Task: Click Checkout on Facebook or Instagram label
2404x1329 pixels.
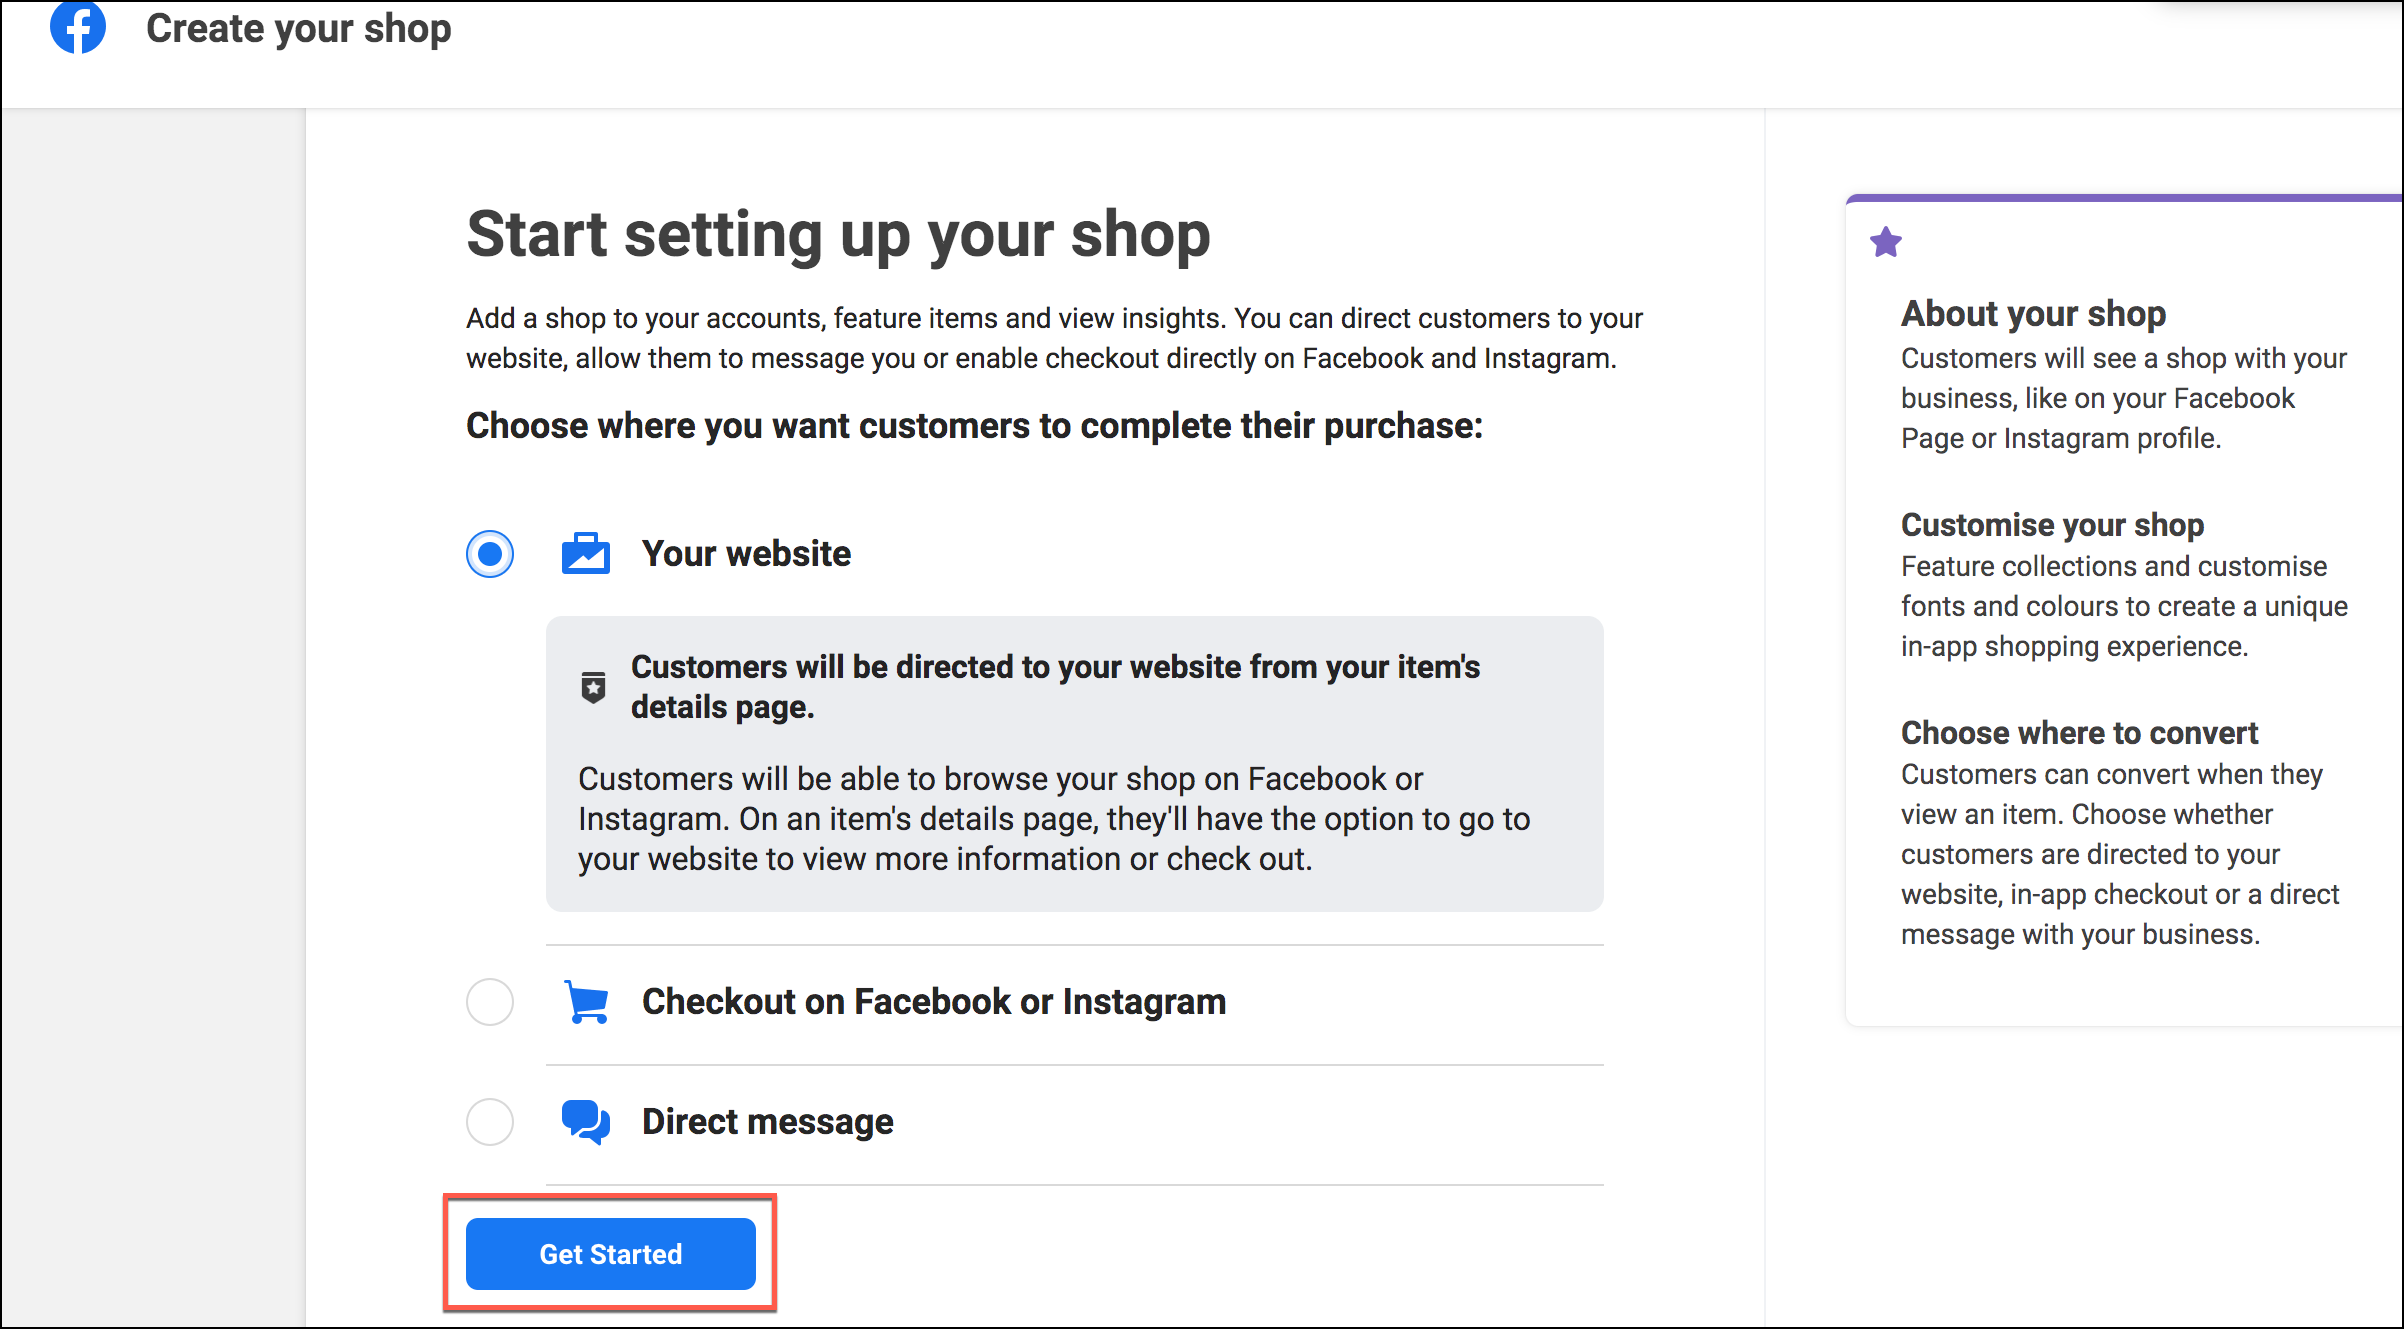Action: click(x=934, y=1002)
